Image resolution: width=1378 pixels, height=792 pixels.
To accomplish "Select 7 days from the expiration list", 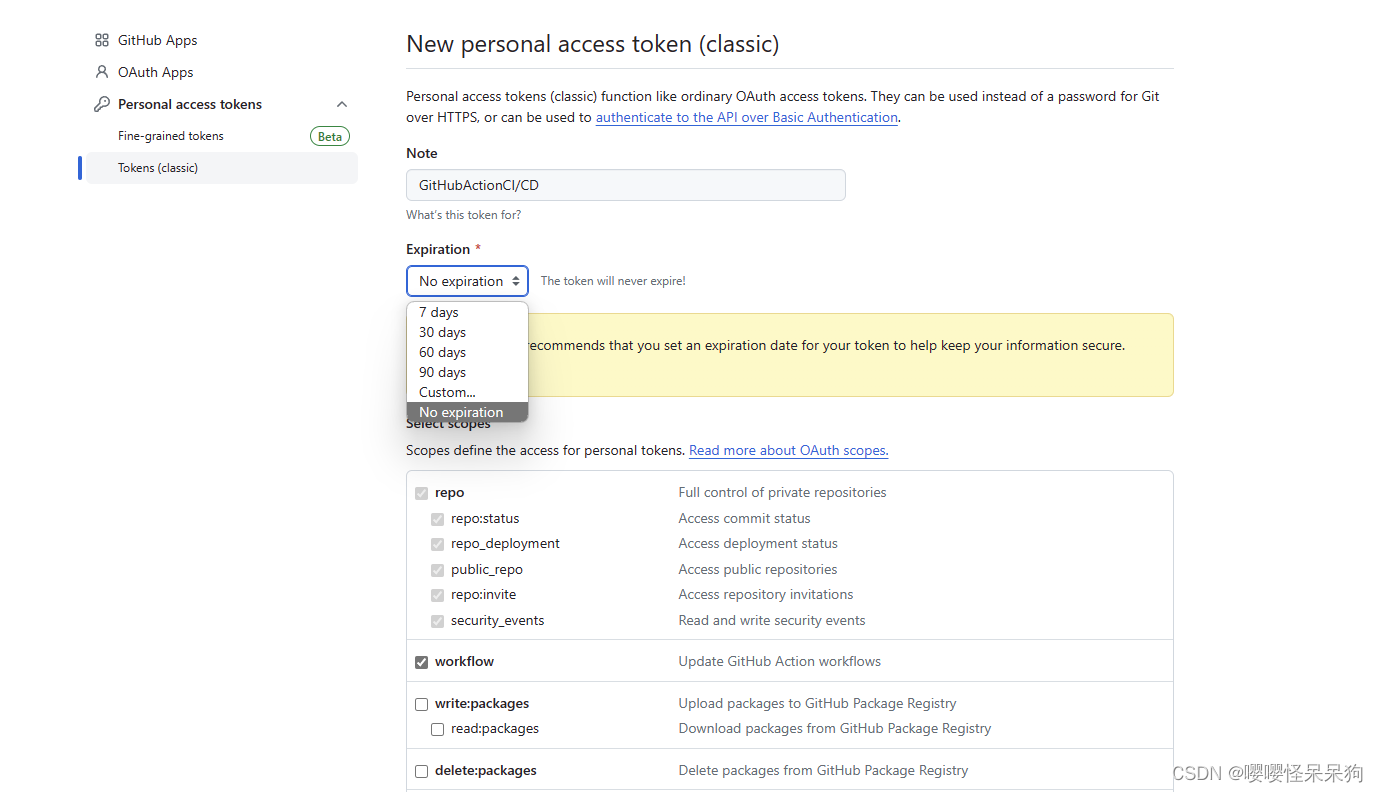I will point(437,312).
